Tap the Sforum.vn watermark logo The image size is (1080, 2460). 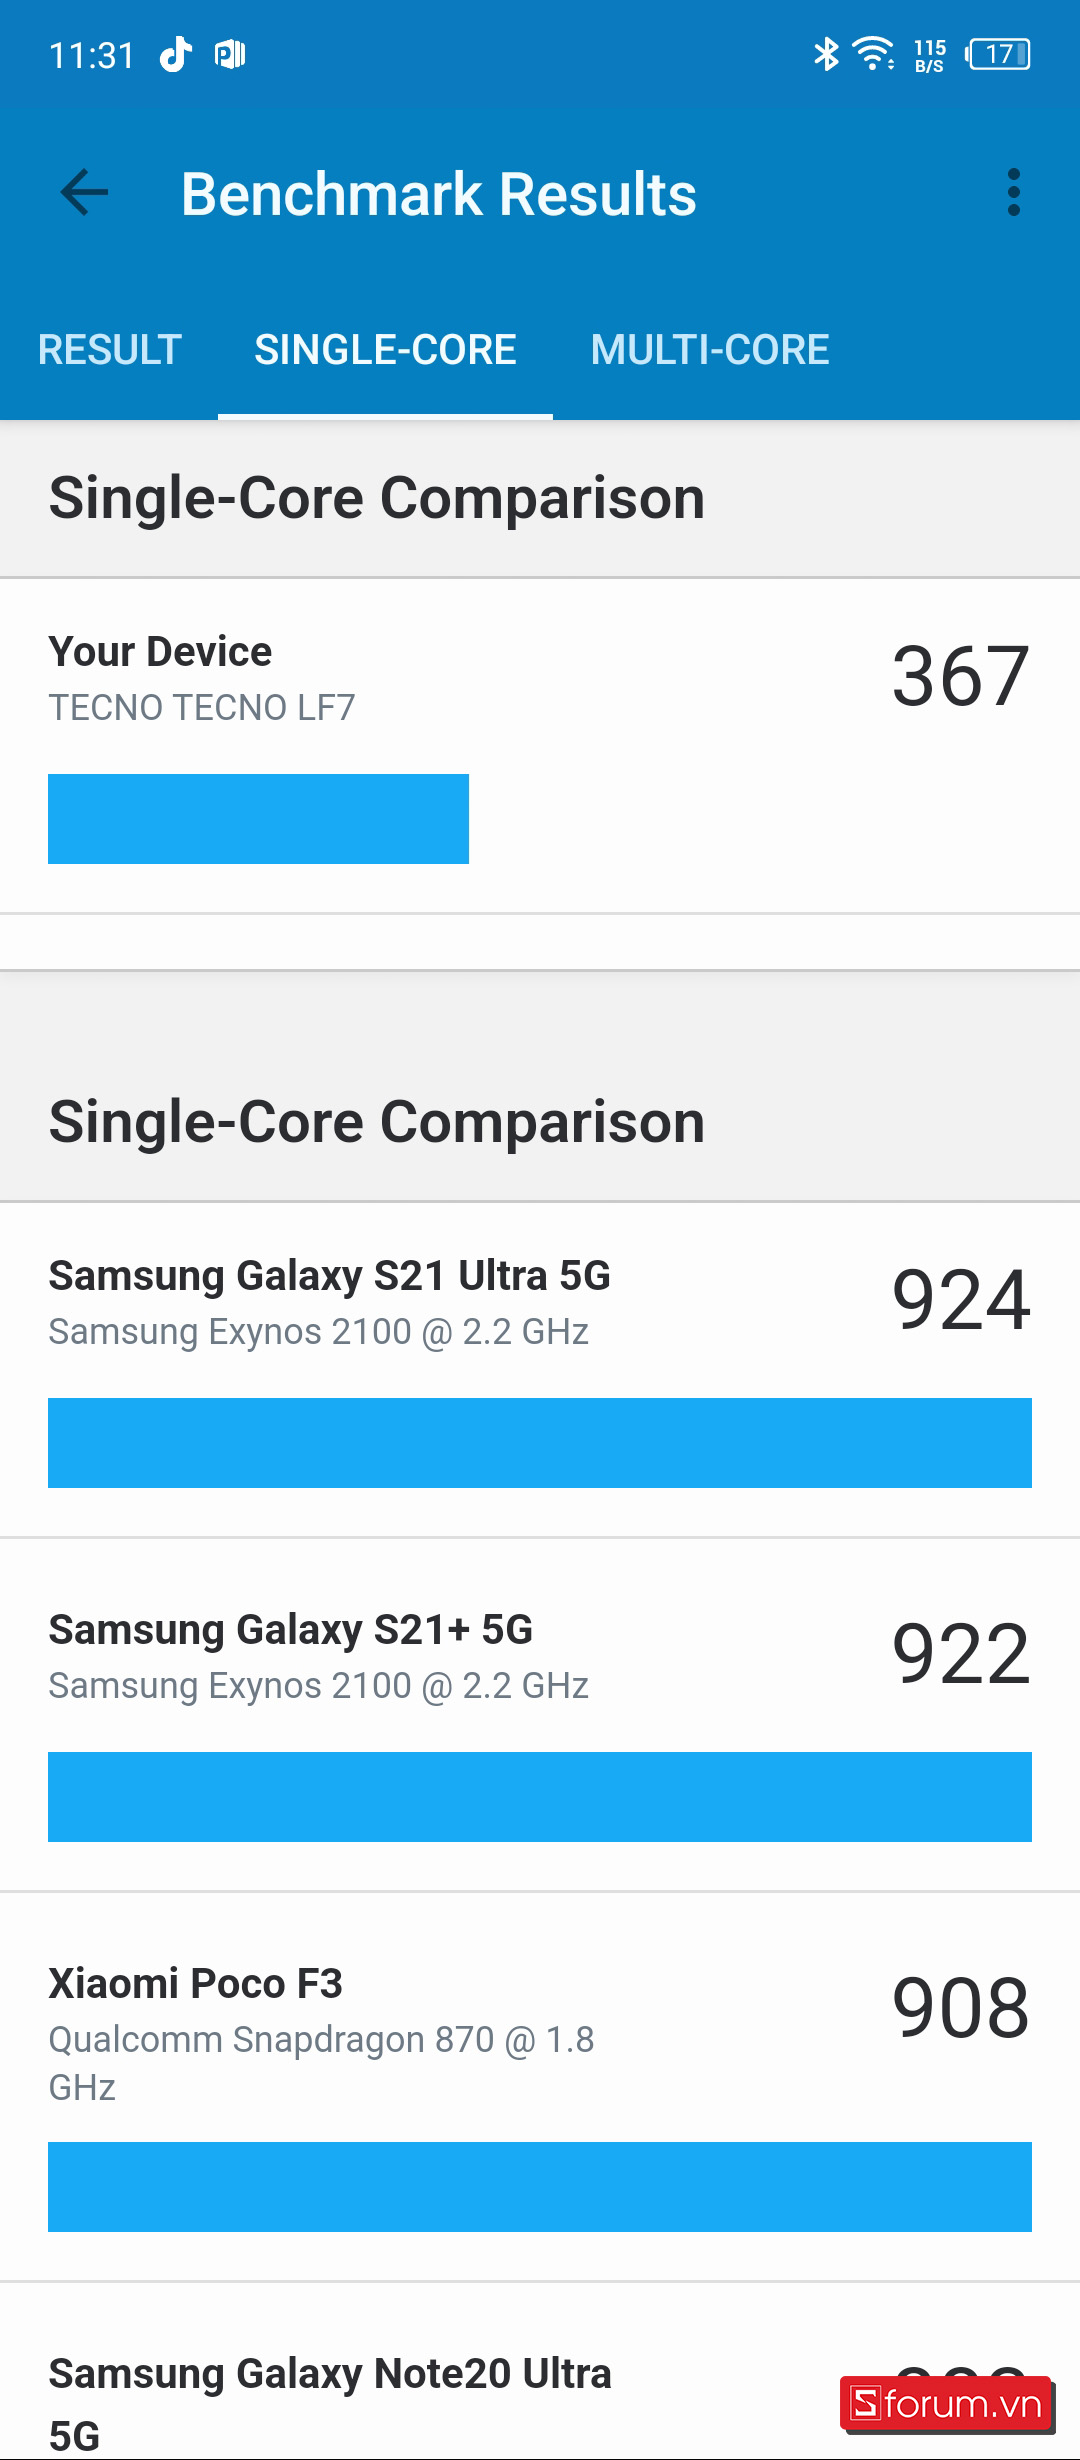pyautogui.click(x=946, y=2403)
